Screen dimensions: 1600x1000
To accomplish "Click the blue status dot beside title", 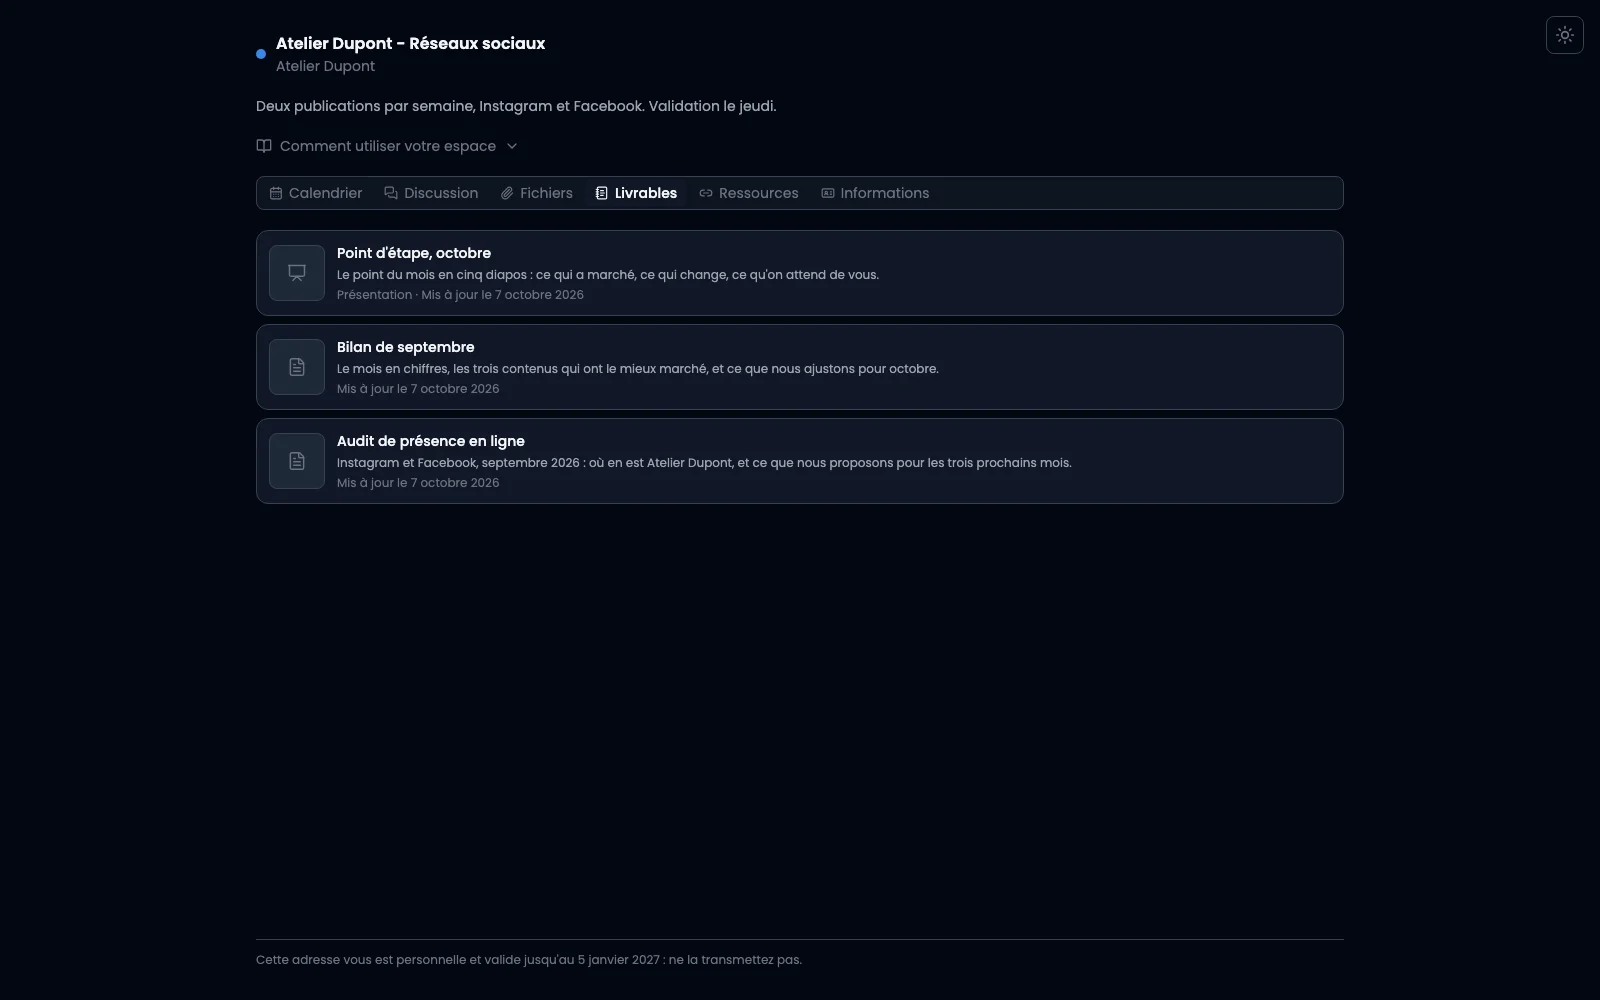I will tap(261, 54).
